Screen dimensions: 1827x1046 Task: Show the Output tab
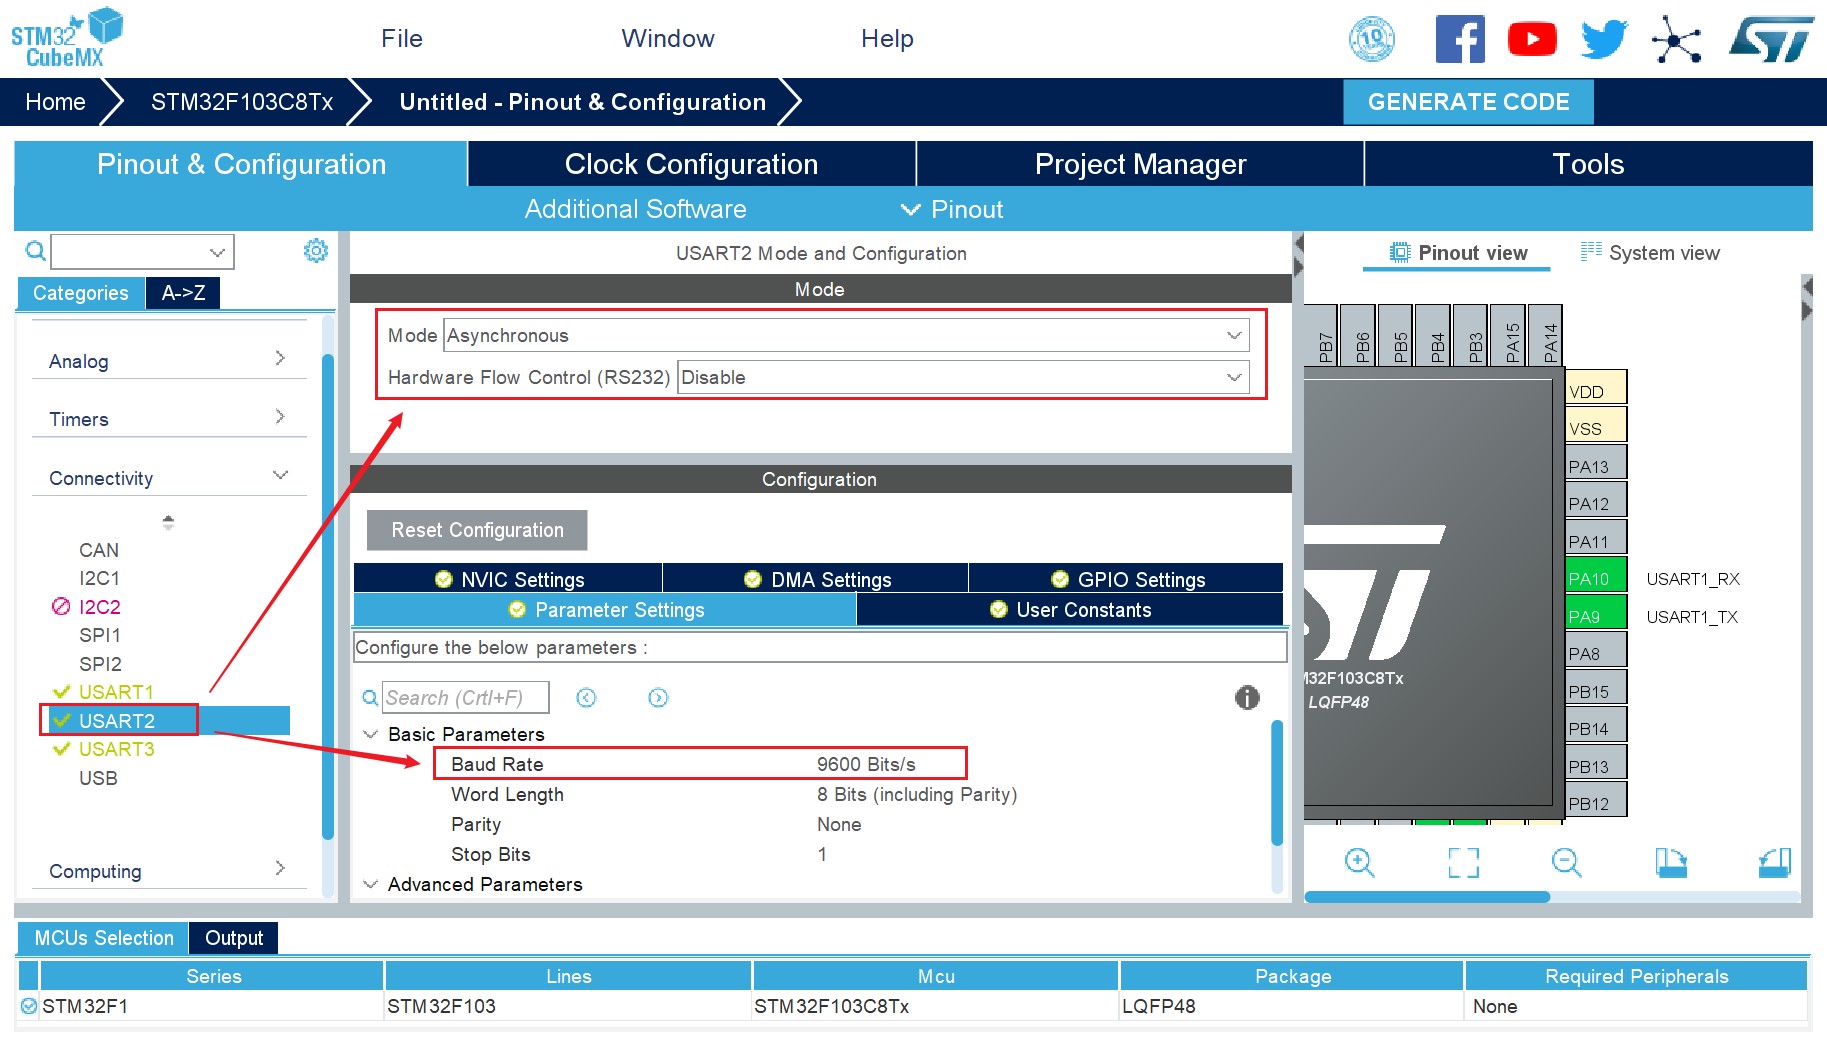(x=234, y=938)
